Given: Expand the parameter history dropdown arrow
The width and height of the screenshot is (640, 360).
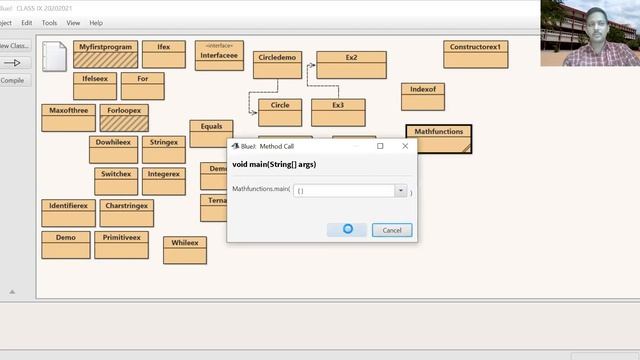Looking at the screenshot, I should (x=401, y=191).
